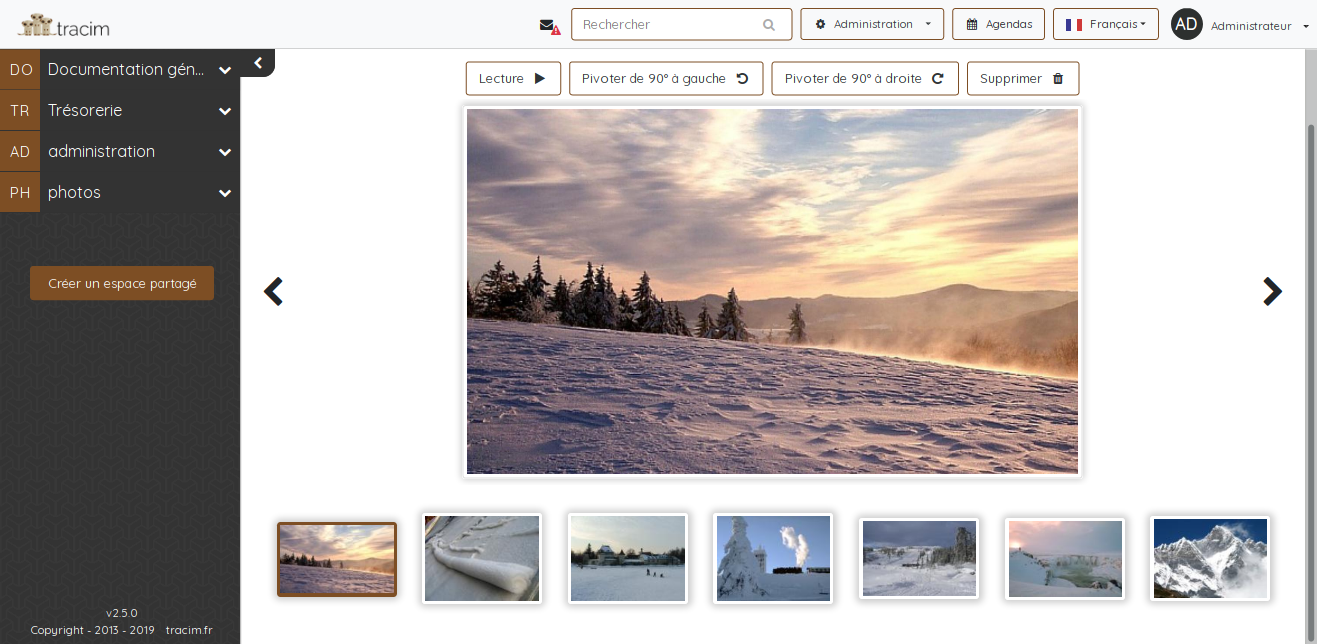Go to the previous image

click(273, 291)
